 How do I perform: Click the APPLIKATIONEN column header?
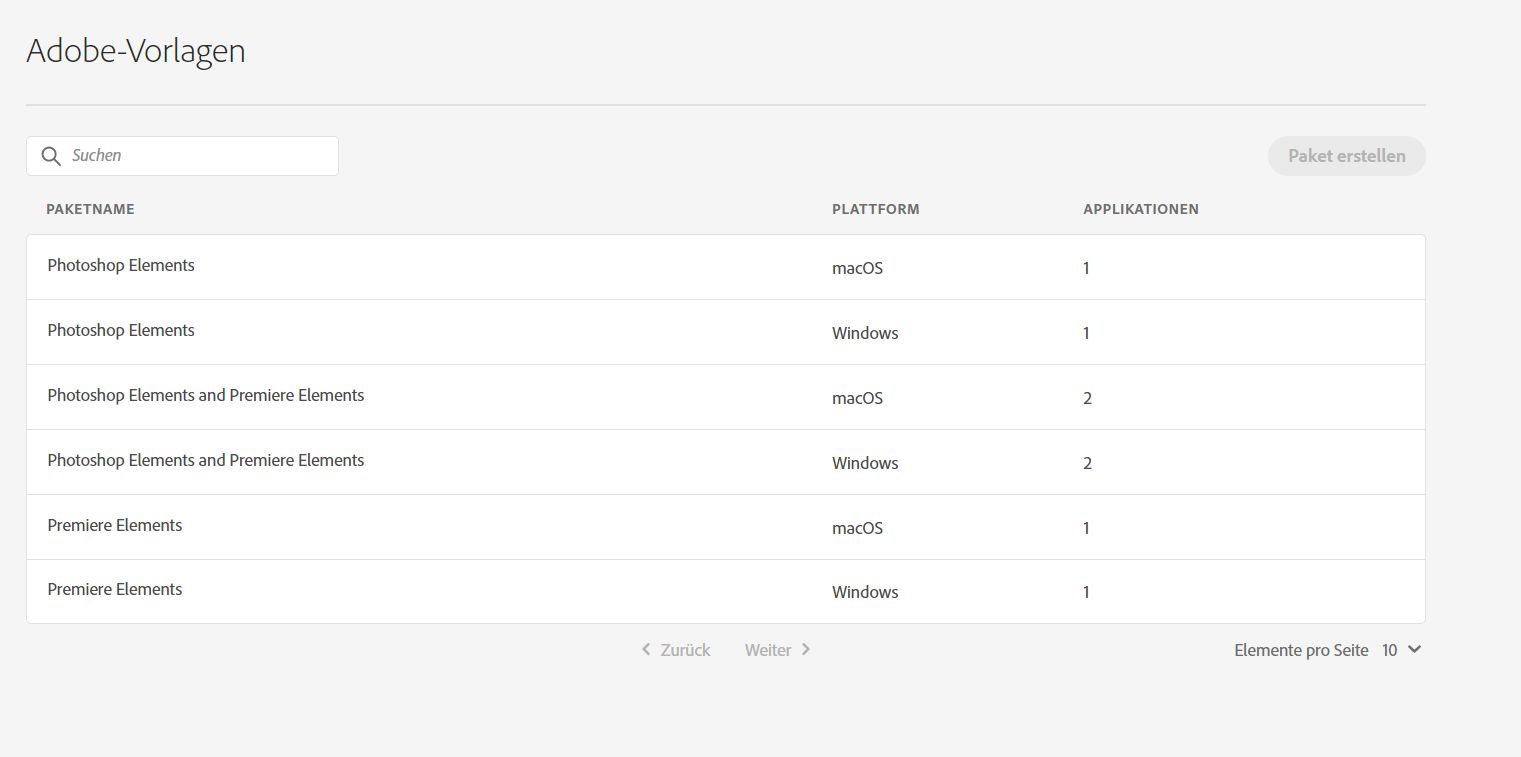coord(1140,209)
